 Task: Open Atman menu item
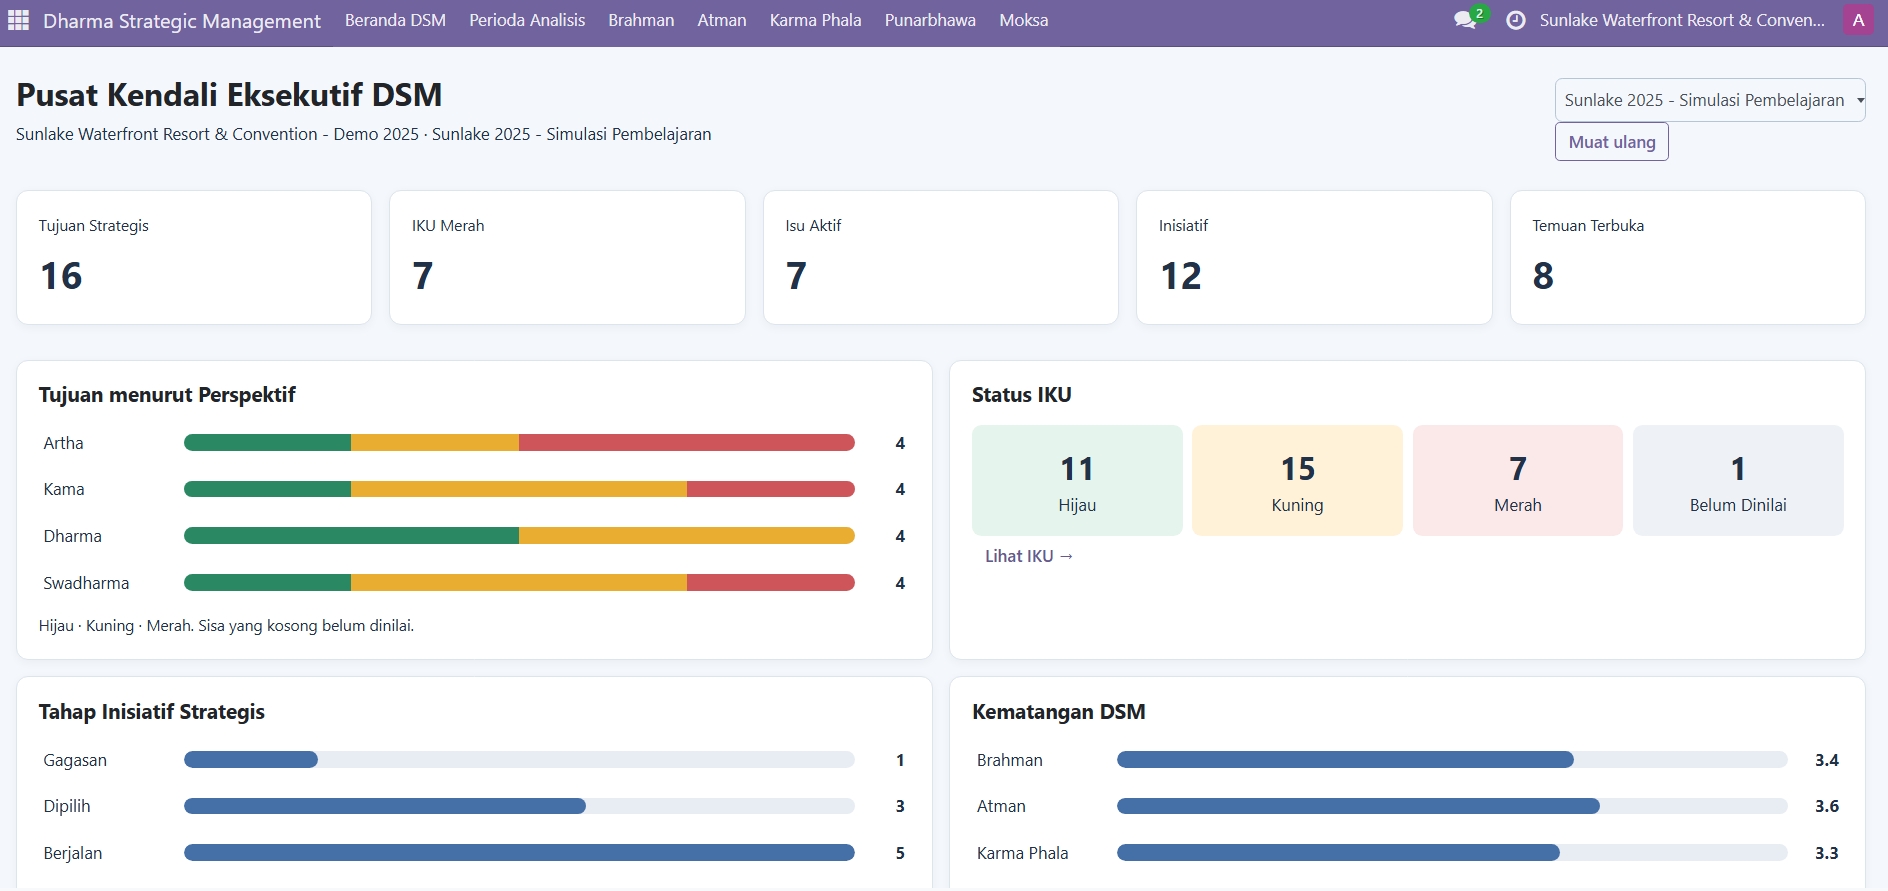[x=722, y=20]
